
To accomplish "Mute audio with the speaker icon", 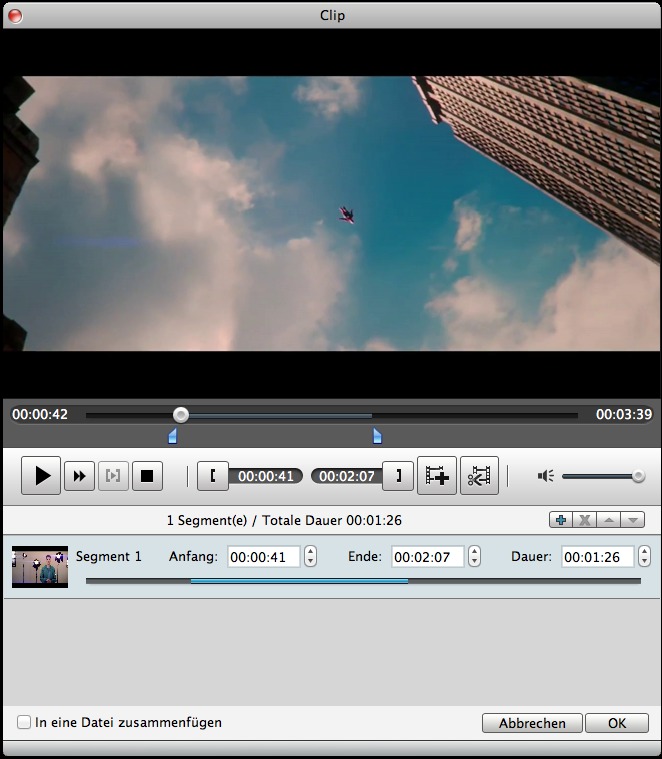I will (546, 476).
